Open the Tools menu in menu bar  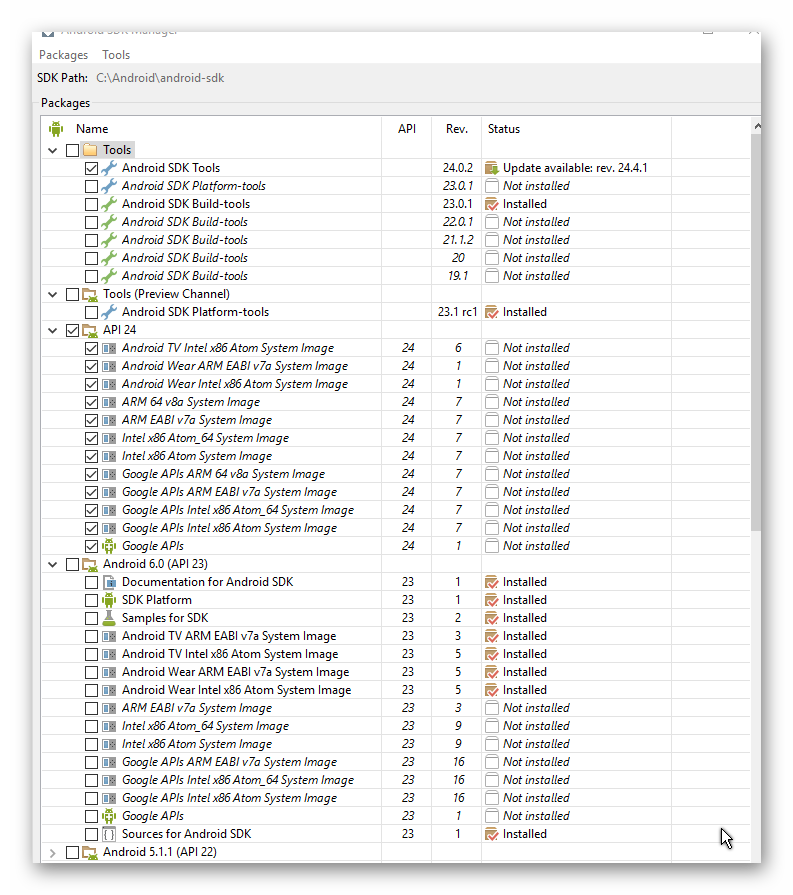[116, 55]
